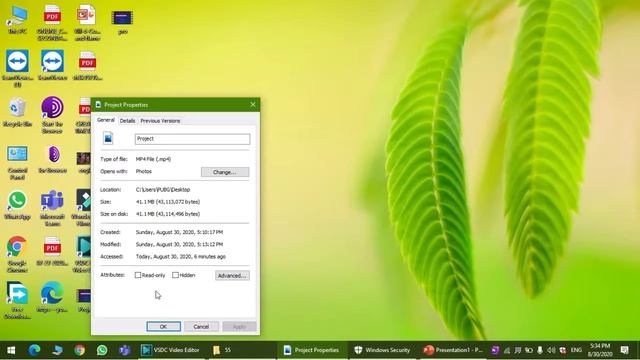Select the Google Chrome desktop icon
640x360 pixels.
click(x=17, y=253)
